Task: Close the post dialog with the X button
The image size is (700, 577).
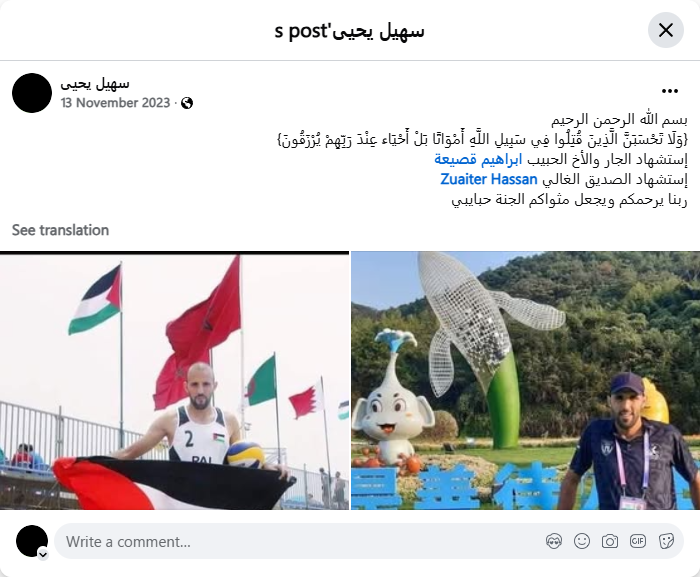Action: tap(666, 30)
